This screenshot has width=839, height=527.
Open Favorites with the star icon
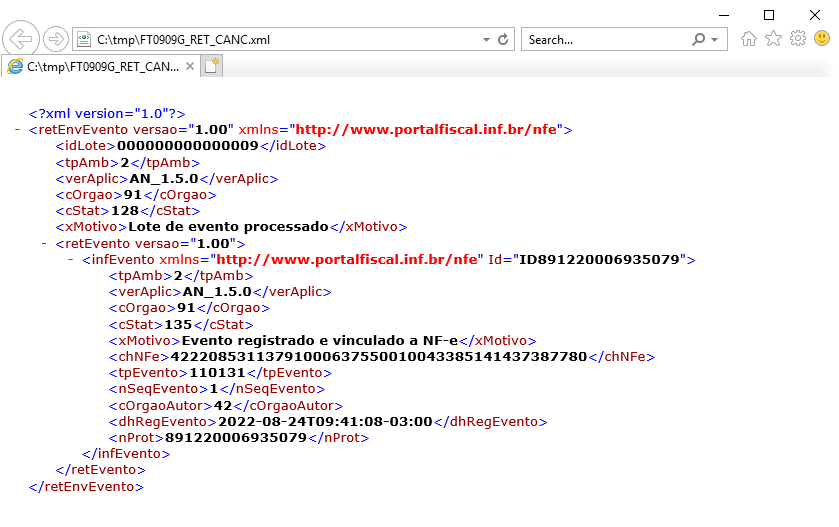pos(773,39)
